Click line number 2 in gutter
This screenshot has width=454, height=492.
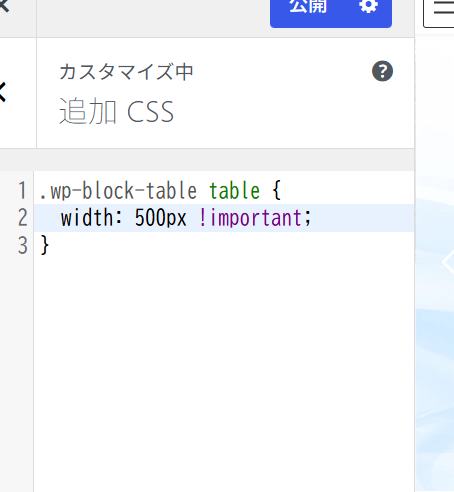pos(23,218)
